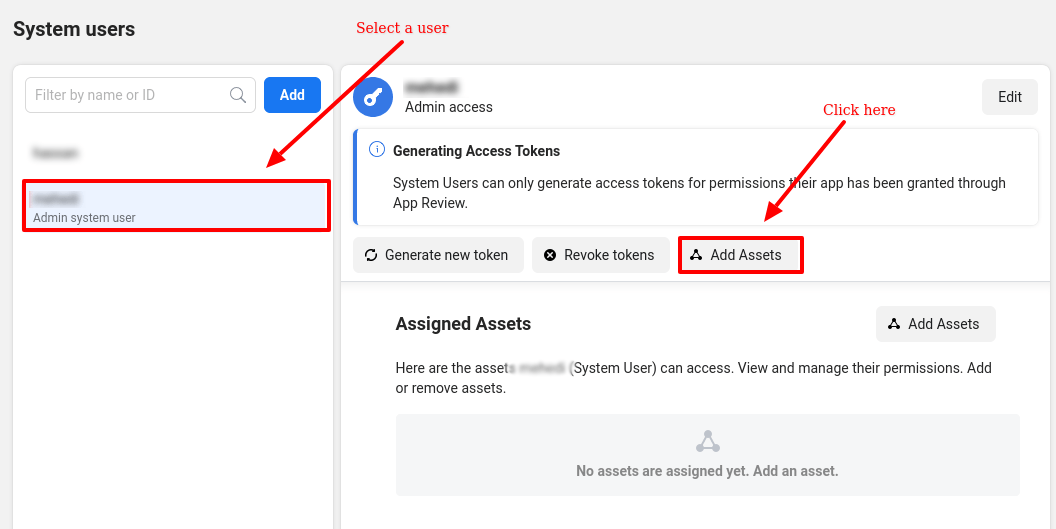Click Revoke tokens label
1056x529 pixels.
[x=609, y=255]
